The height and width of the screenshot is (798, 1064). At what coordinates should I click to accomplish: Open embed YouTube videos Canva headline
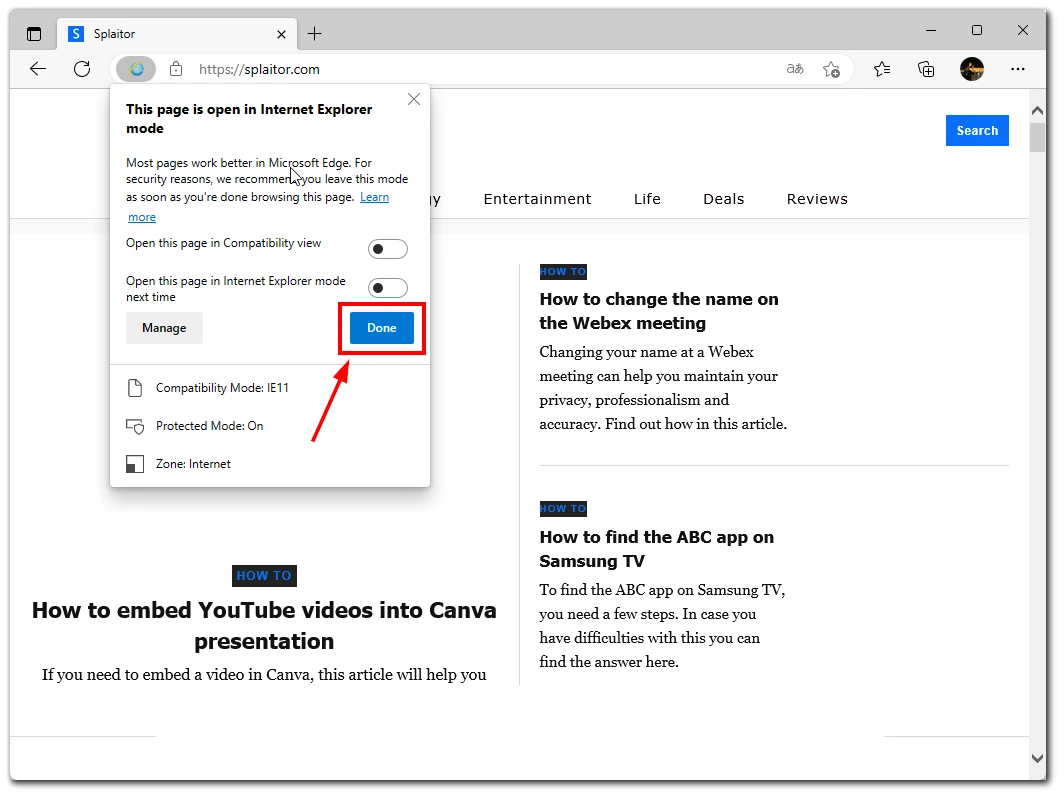[x=264, y=625]
